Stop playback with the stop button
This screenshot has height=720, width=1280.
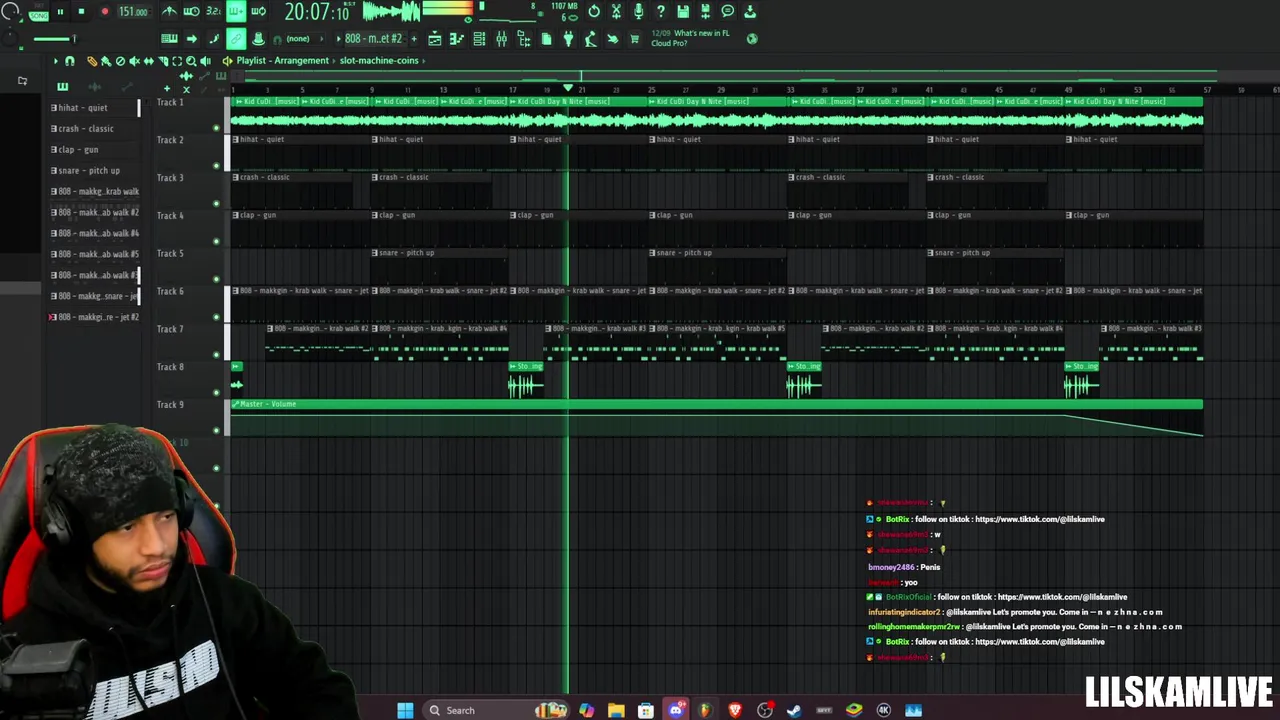pyautogui.click(x=81, y=12)
